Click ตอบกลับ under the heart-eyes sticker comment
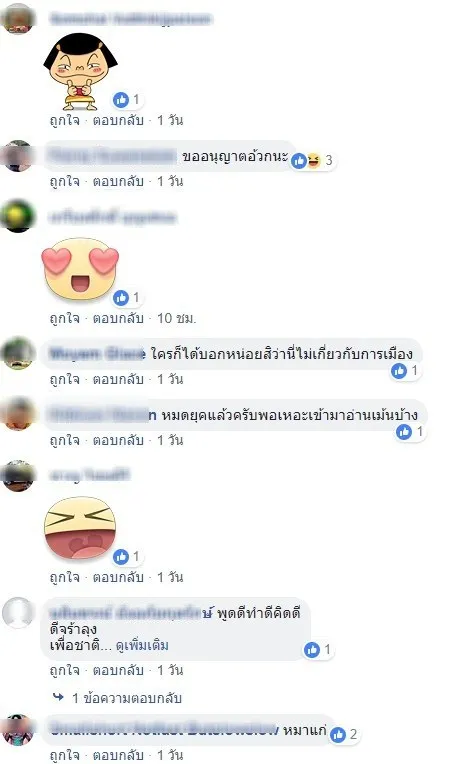This screenshot has width=459, height=764. coord(118,318)
